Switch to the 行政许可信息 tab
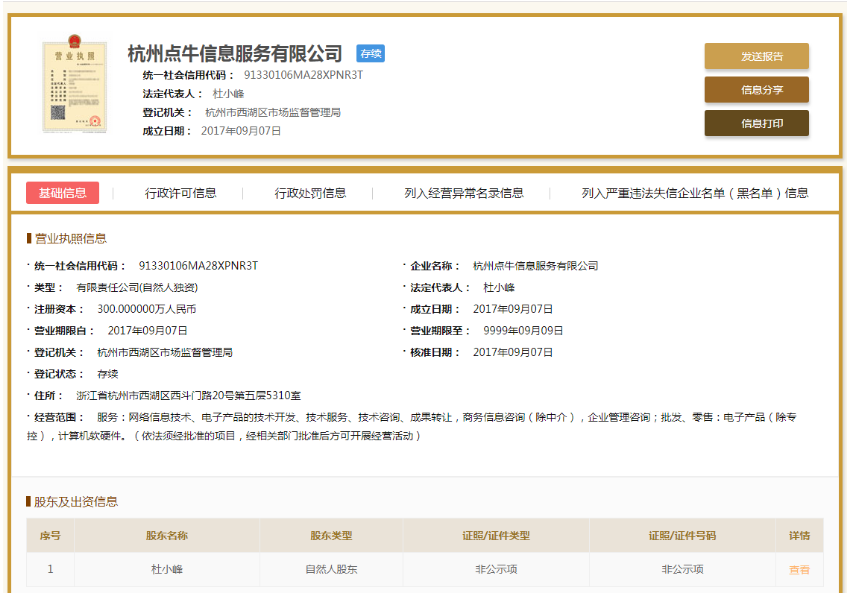 coord(180,193)
